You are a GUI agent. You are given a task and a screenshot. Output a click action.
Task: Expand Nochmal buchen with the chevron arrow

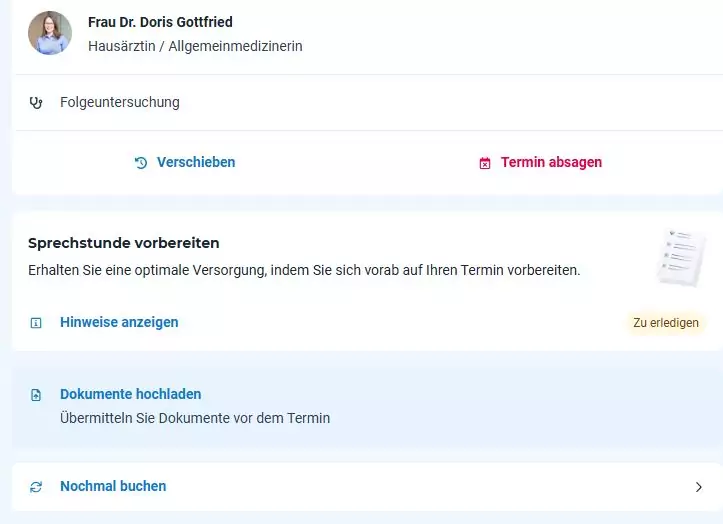point(699,487)
